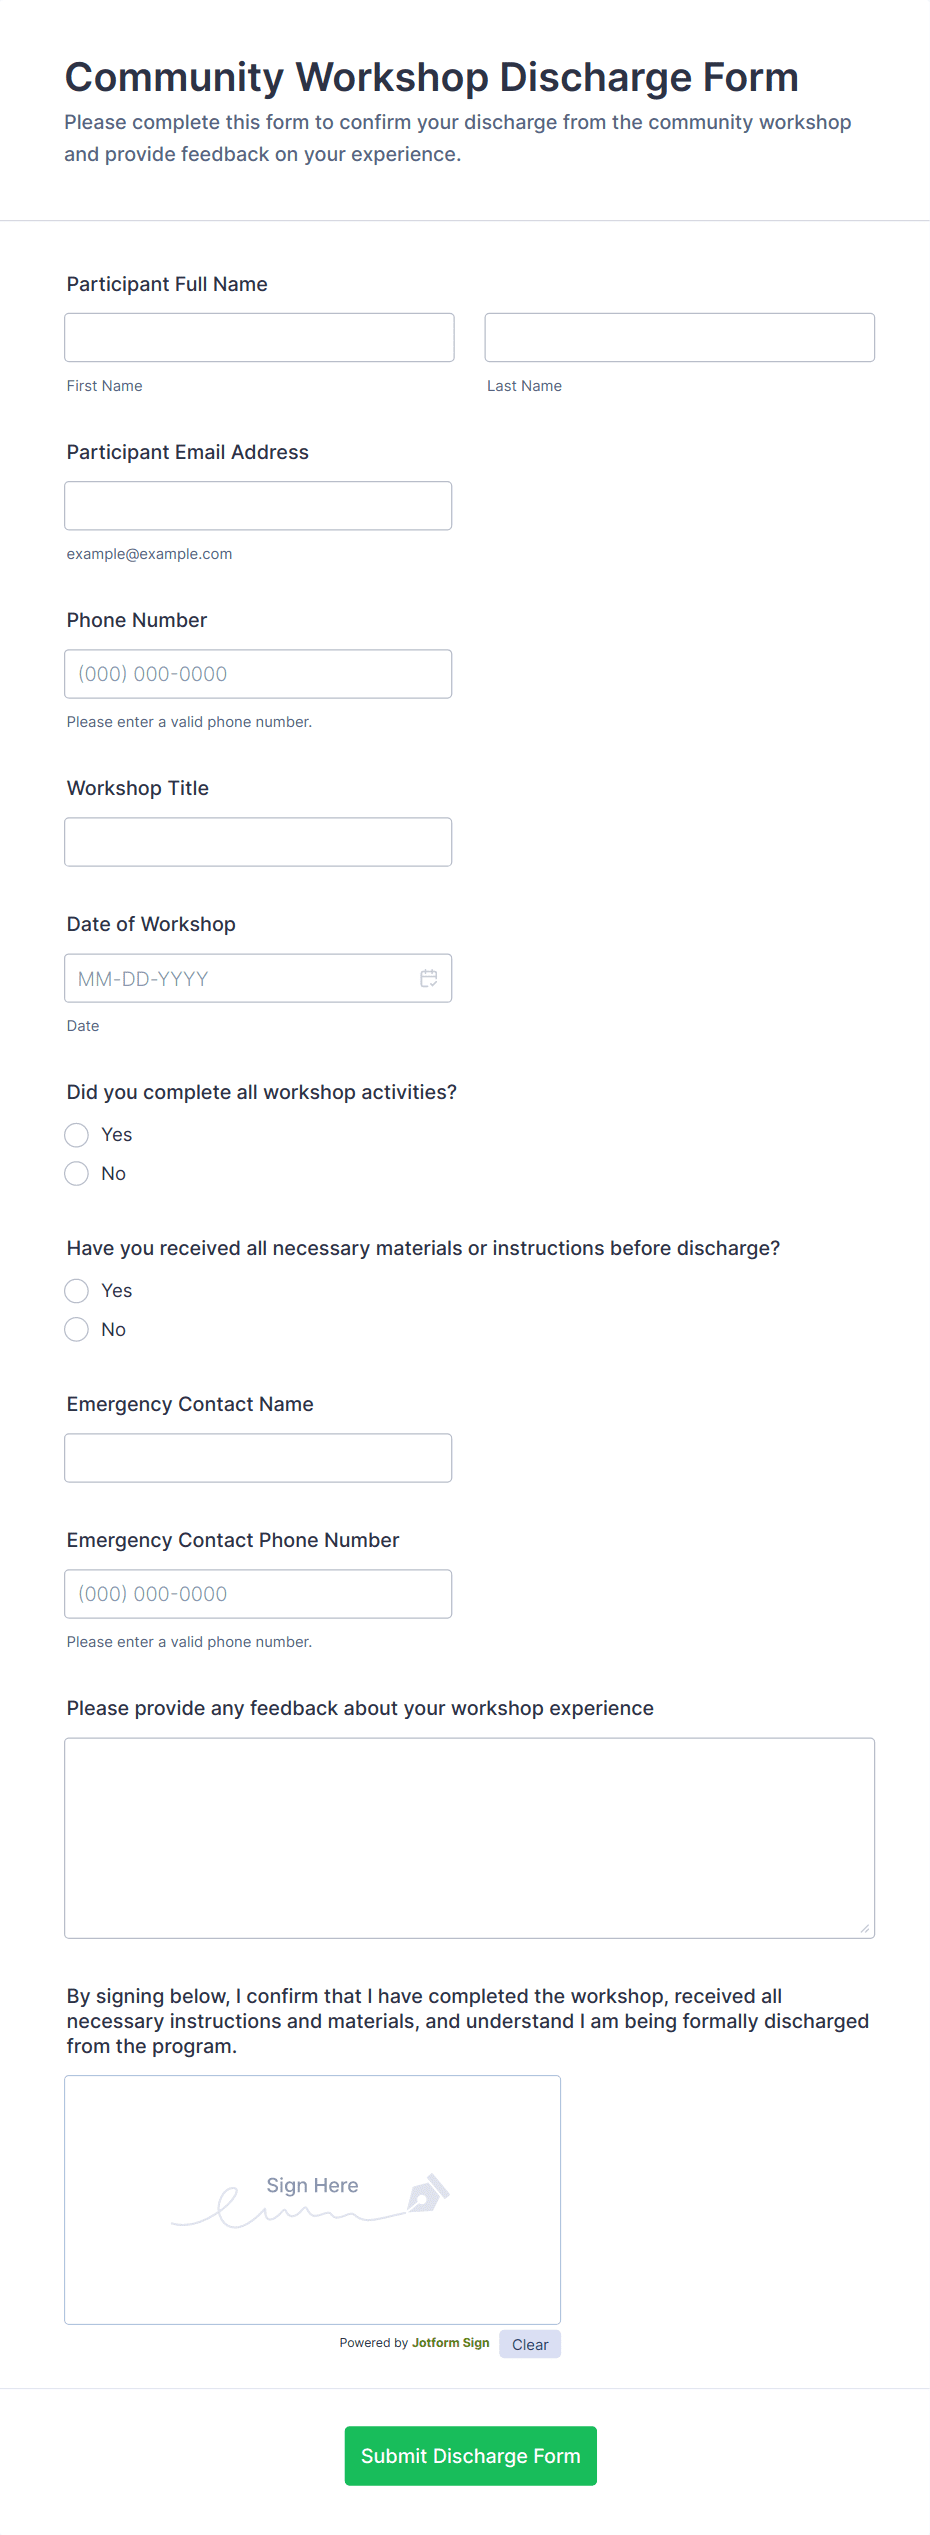
Task: Focus the First Name field
Action: pyautogui.click(x=259, y=338)
